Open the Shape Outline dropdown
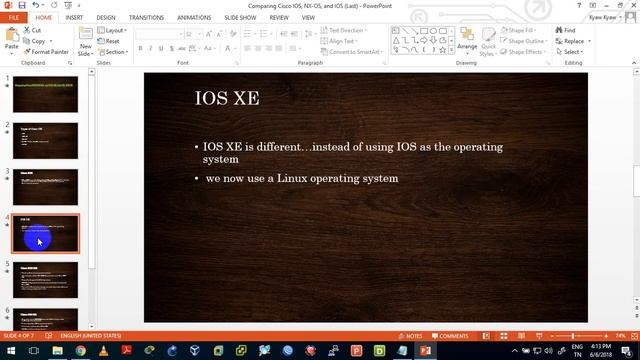This screenshot has height=360, width=640. pyautogui.click(x=524, y=41)
